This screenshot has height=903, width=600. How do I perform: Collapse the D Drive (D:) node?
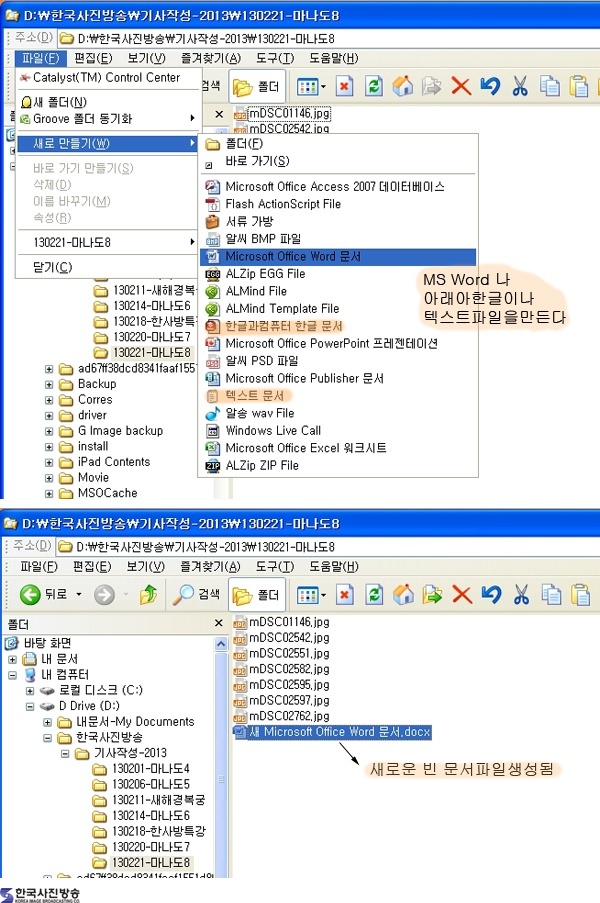pyautogui.click(x=30, y=706)
